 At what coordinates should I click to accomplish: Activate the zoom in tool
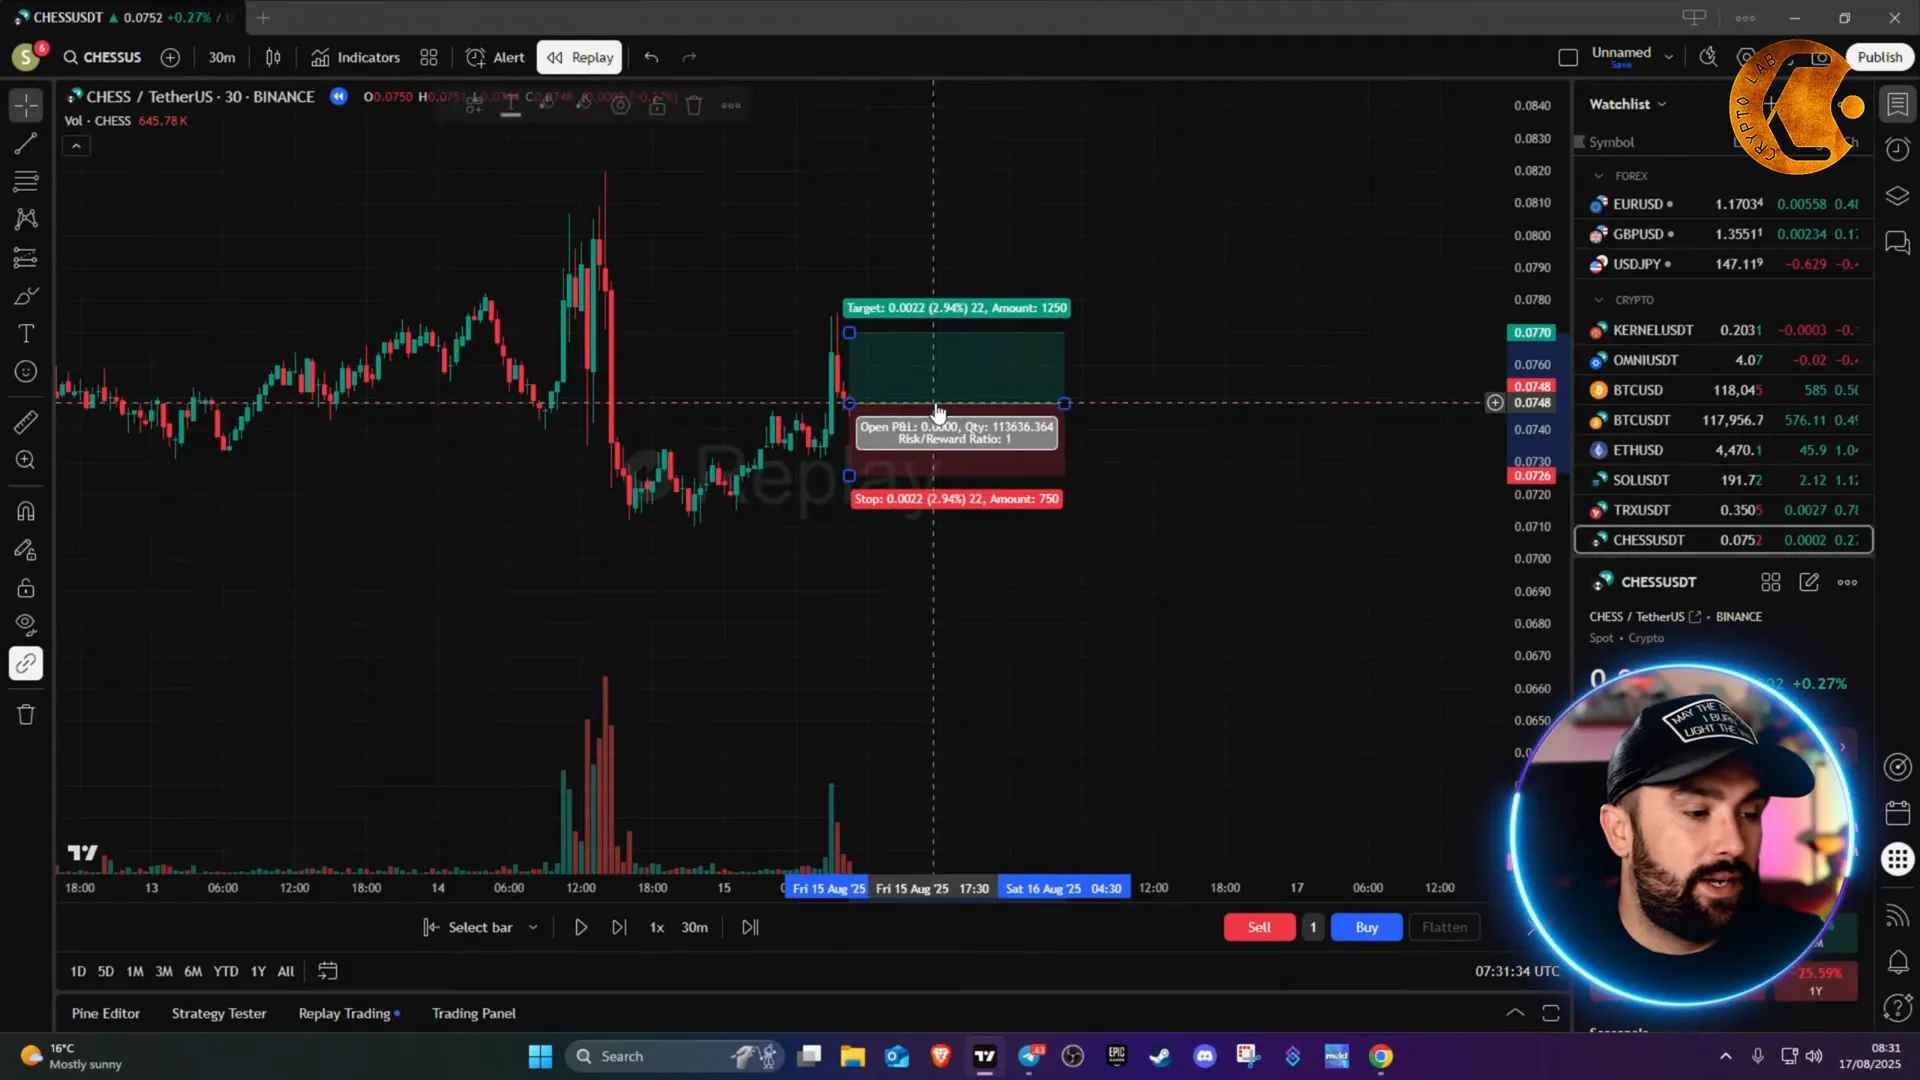(x=26, y=460)
